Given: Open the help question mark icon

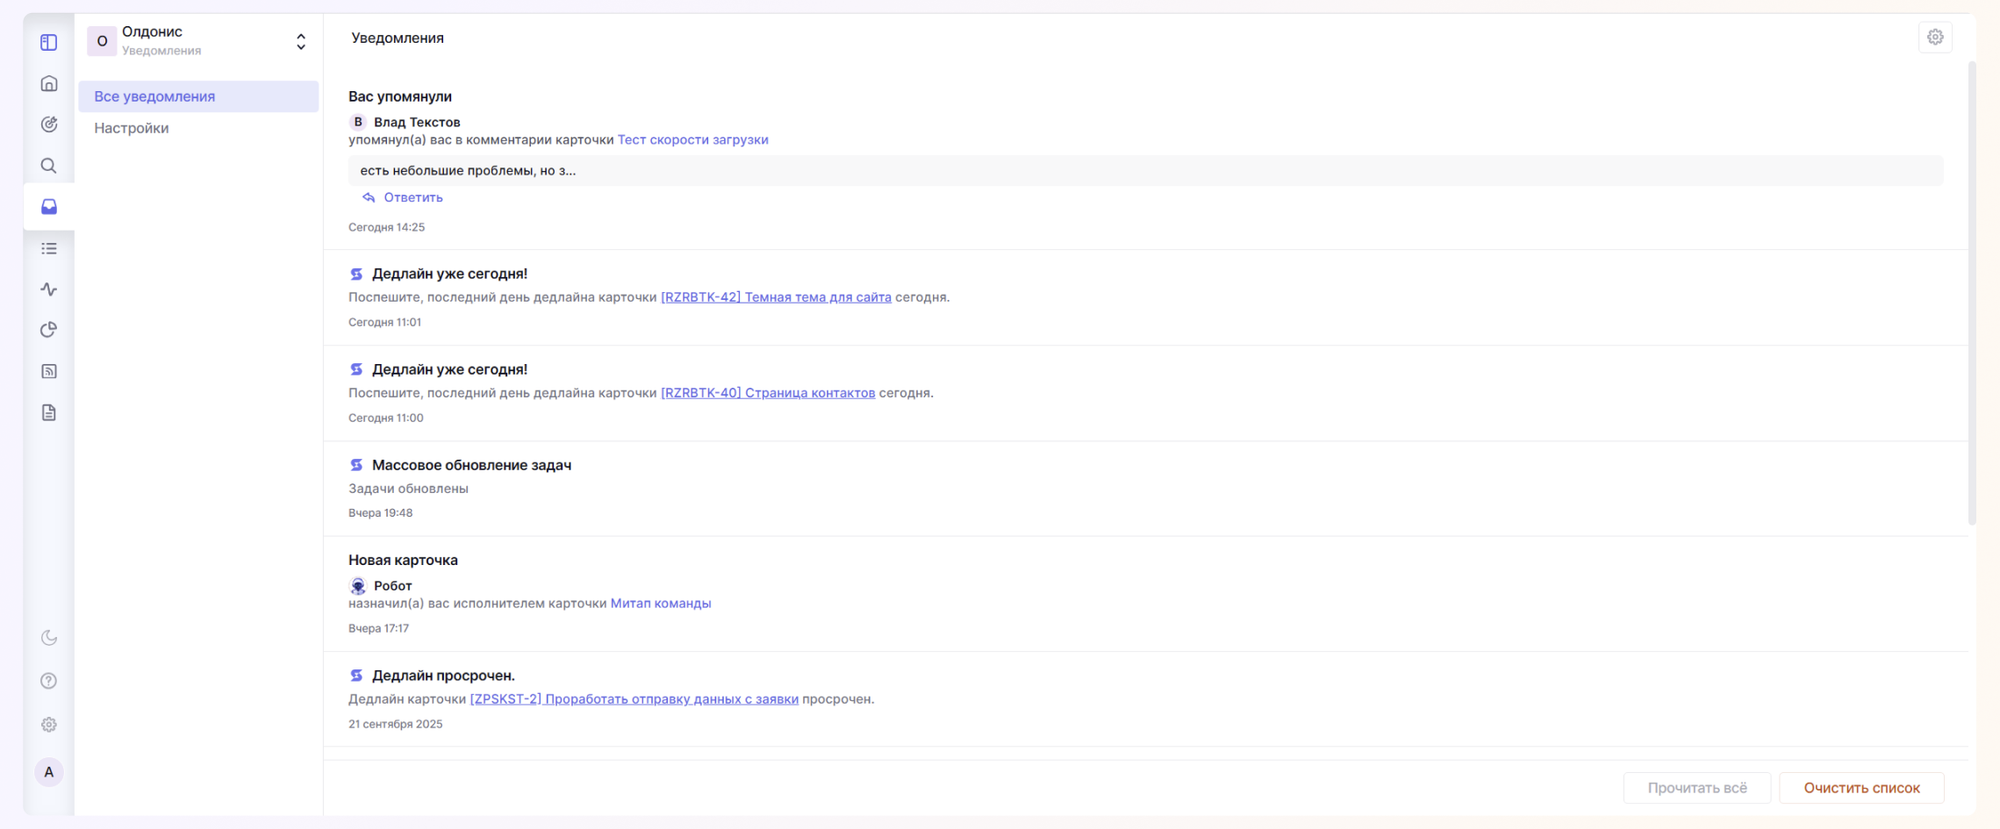Looking at the screenshot, I should tap(48, 681).
